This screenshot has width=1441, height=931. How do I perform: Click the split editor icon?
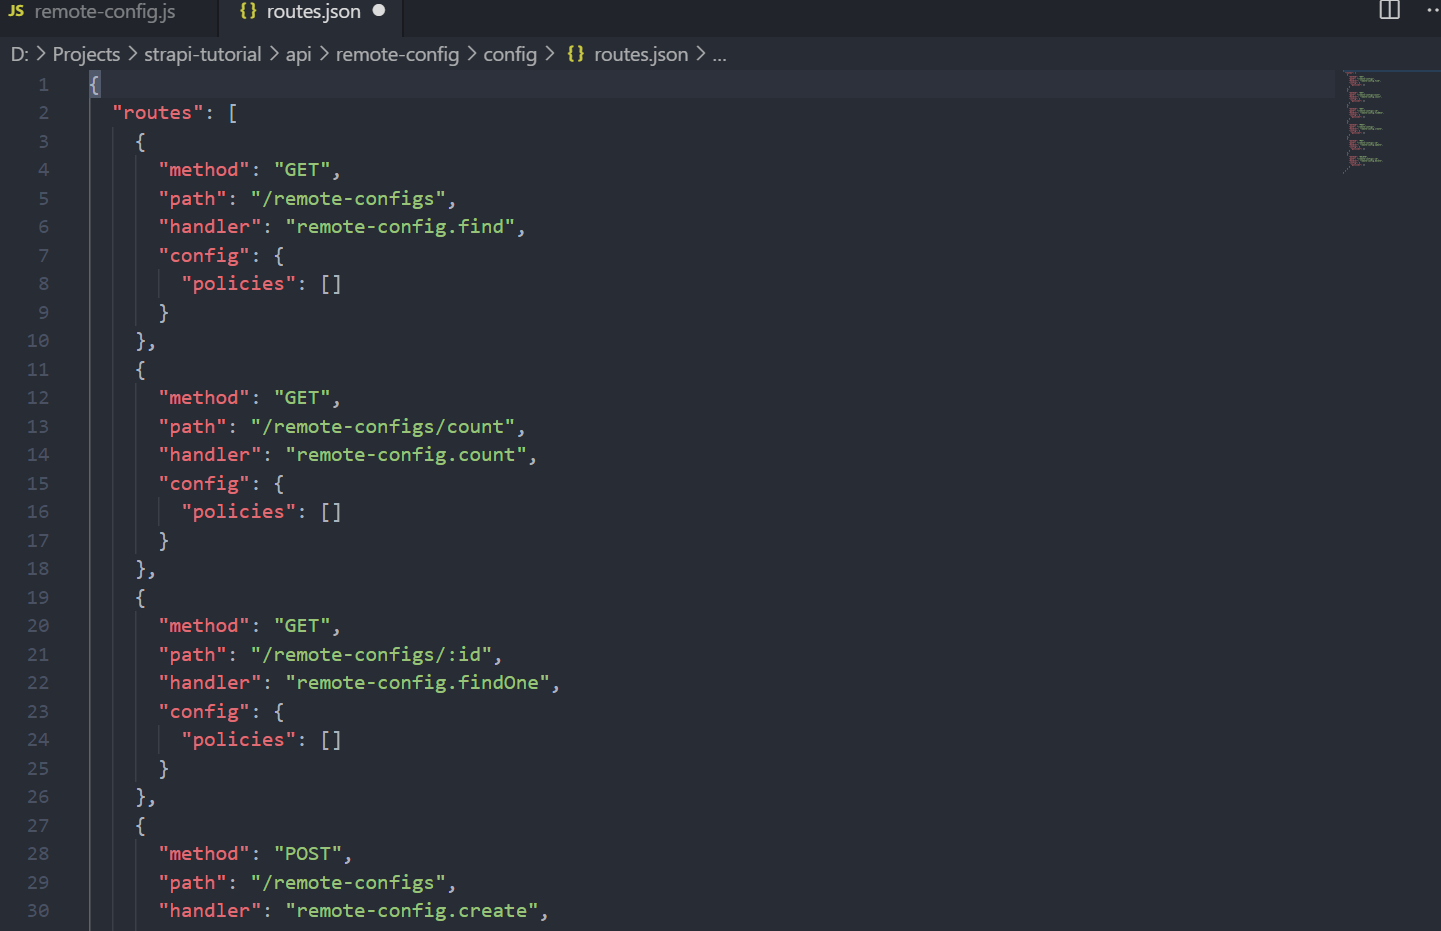pyautogui.click(x=1389, y=11)
